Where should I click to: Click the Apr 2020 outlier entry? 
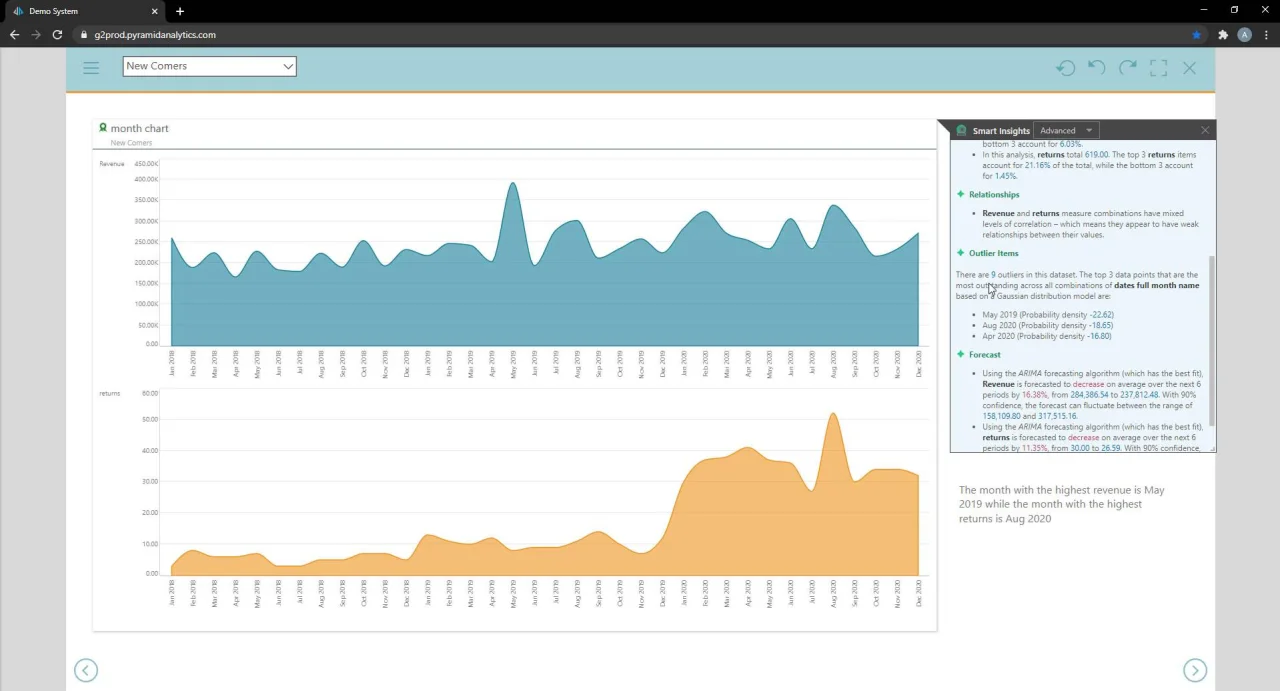click(x=1047, y=336)
